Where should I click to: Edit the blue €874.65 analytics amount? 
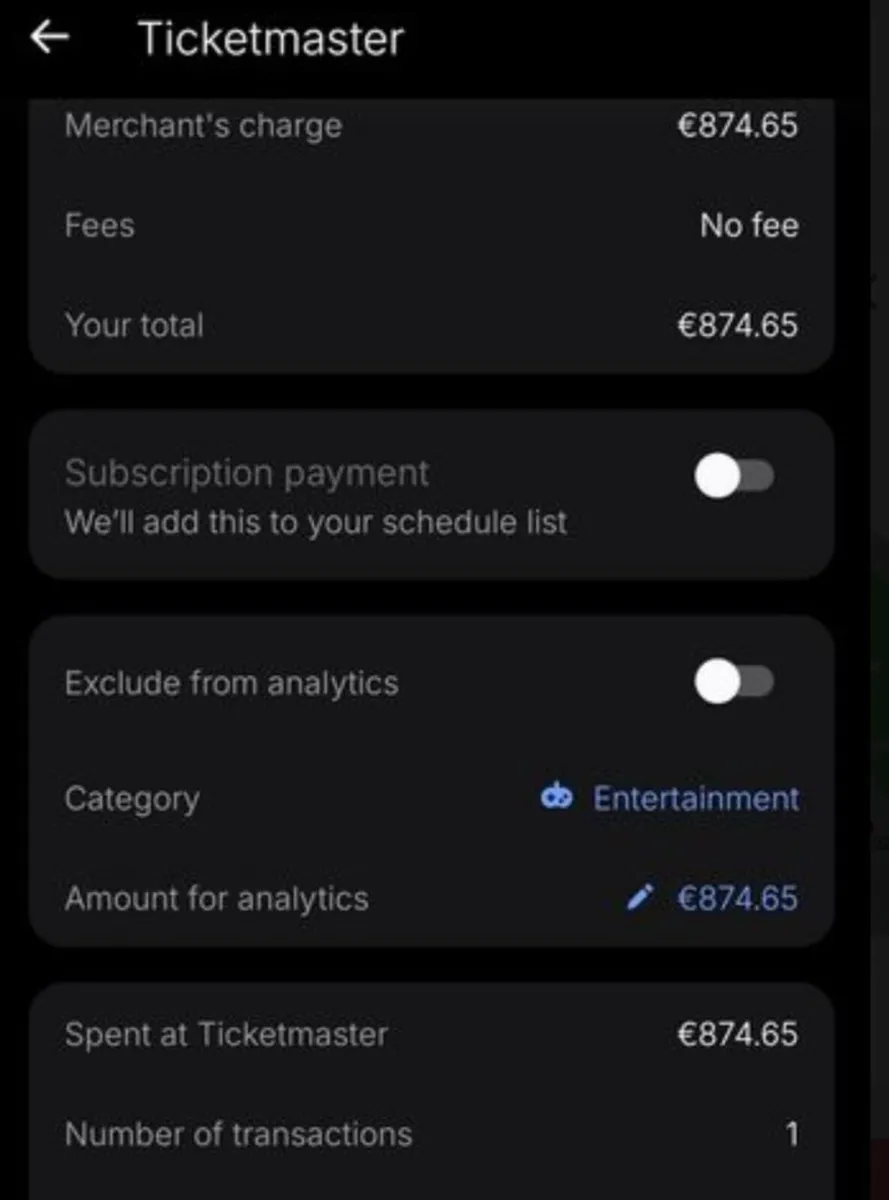(737, 898)
